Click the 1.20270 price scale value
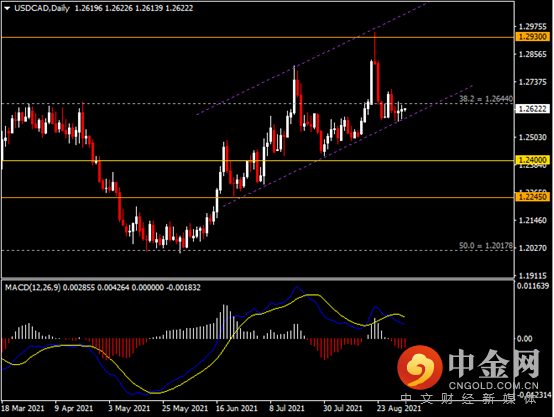This screenshot has height=417, width=554. point(532,248)
